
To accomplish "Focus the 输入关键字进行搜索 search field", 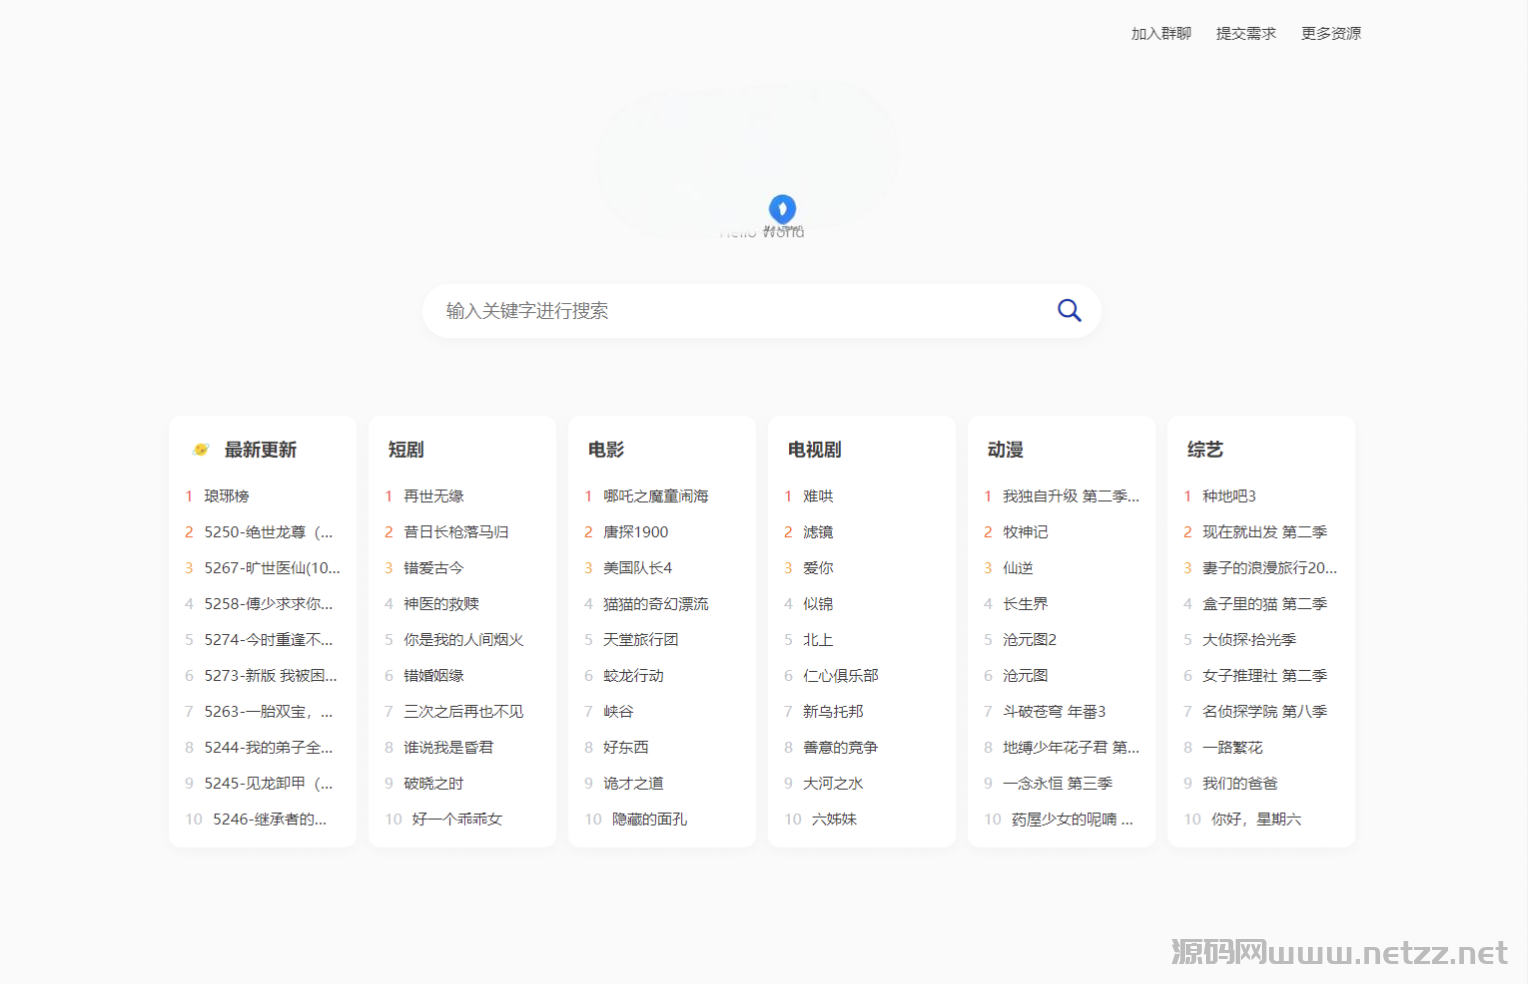I will [x=762, y=311].
